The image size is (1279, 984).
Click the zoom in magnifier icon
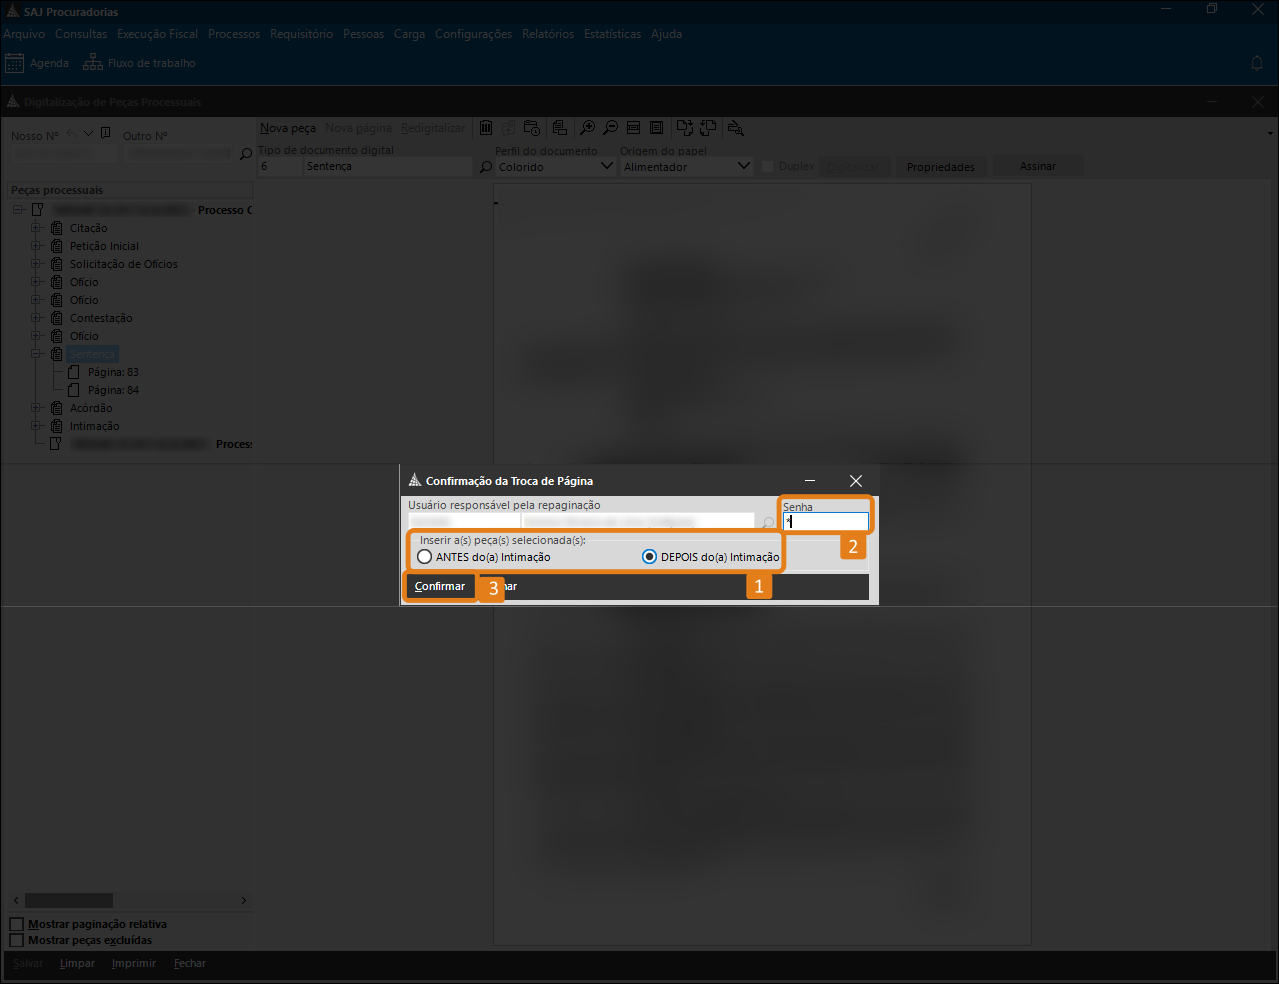(x=587, y=128)
